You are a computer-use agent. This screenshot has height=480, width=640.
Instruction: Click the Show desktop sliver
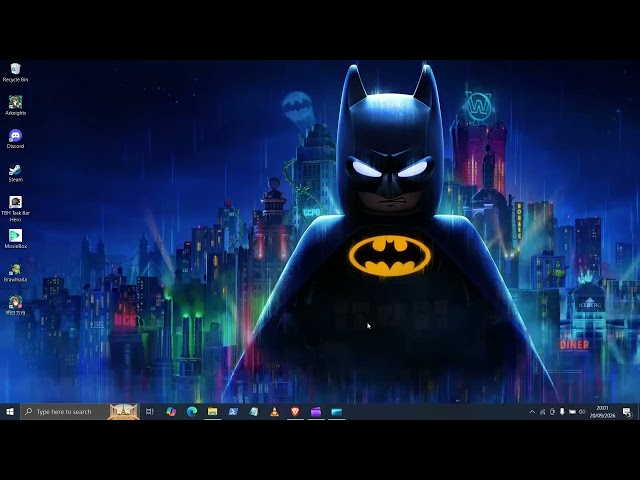[638, 411]
